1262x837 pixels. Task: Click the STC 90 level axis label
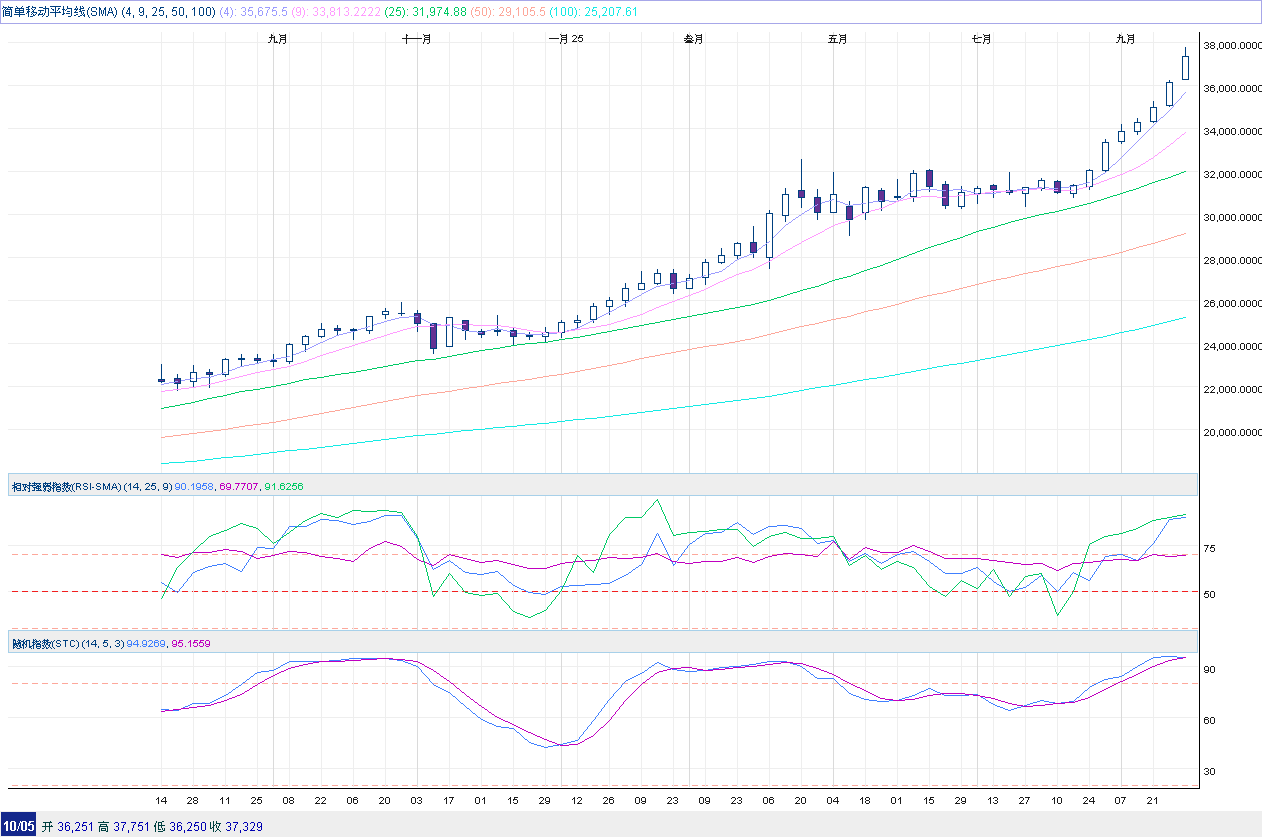1209,669
